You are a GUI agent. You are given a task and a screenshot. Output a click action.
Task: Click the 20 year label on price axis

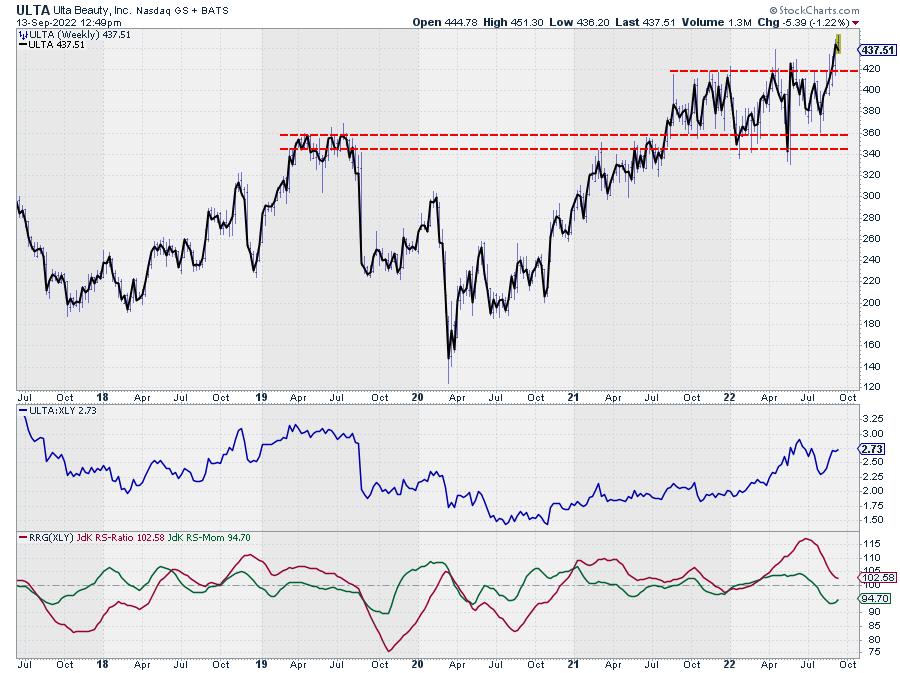click(x=418, y=397)
